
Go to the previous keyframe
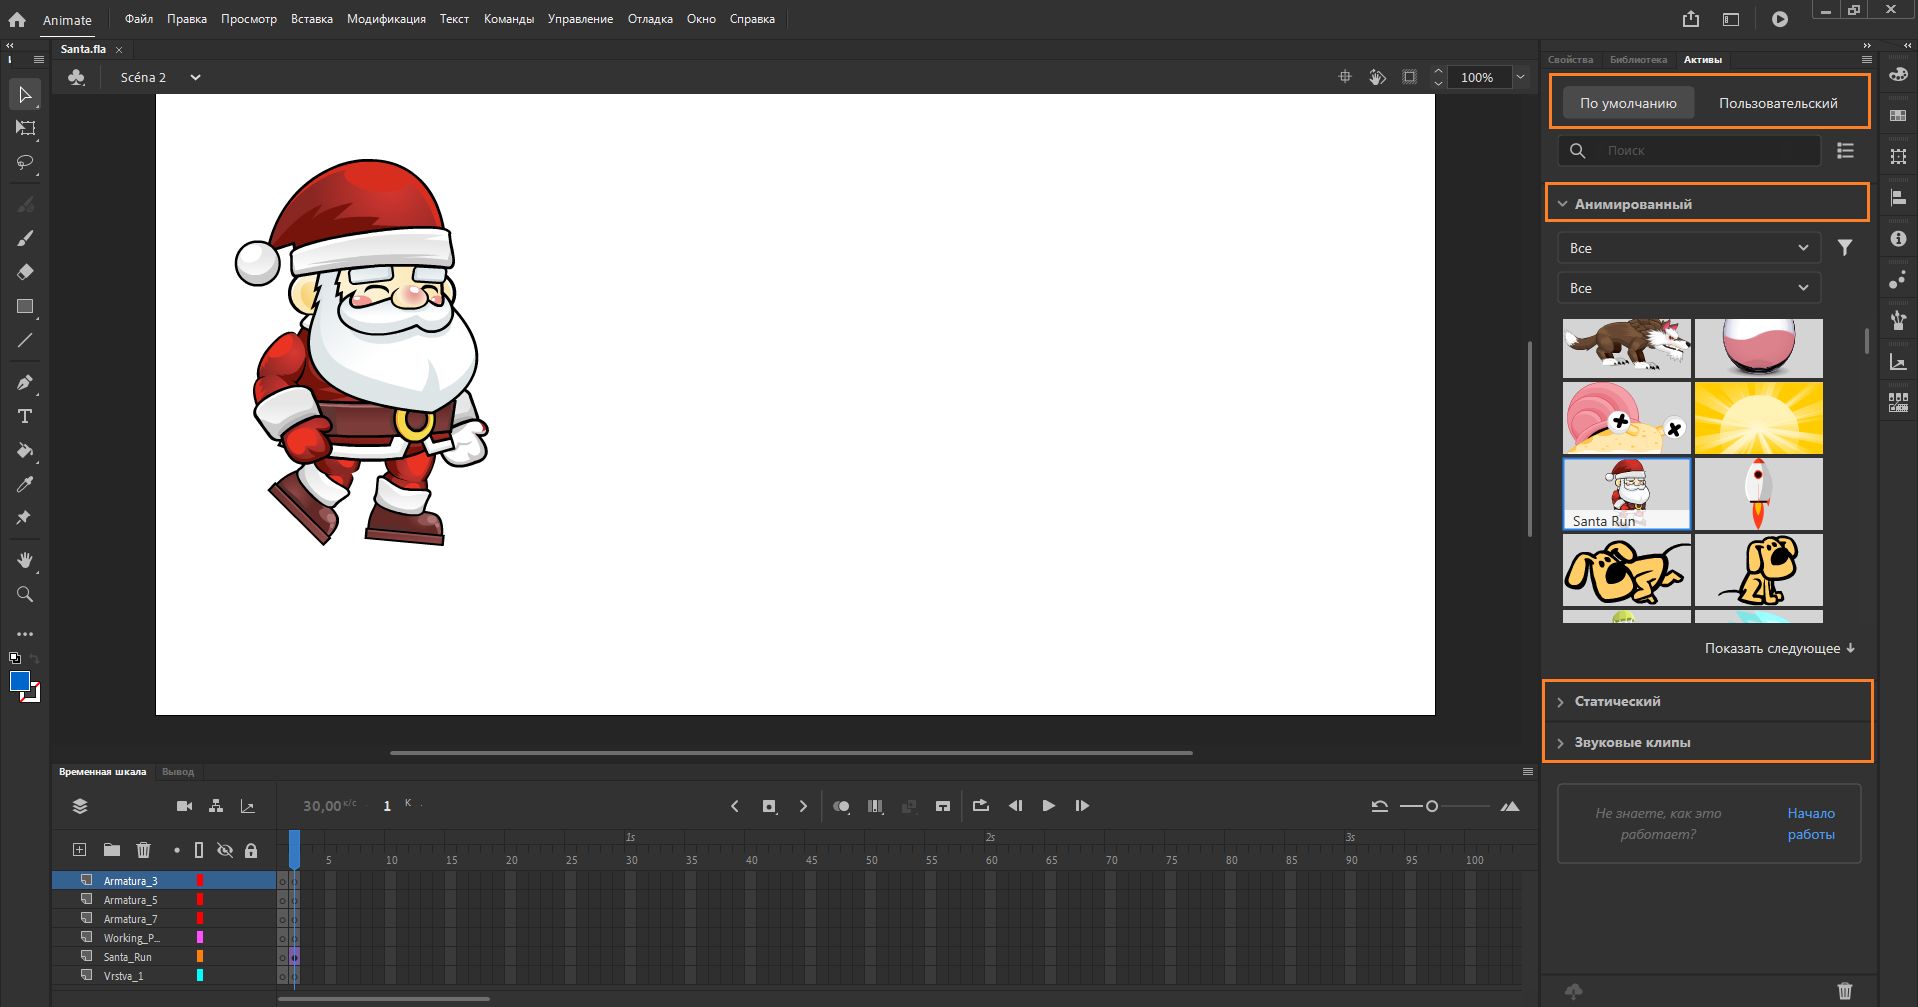[x=735, y=806]
